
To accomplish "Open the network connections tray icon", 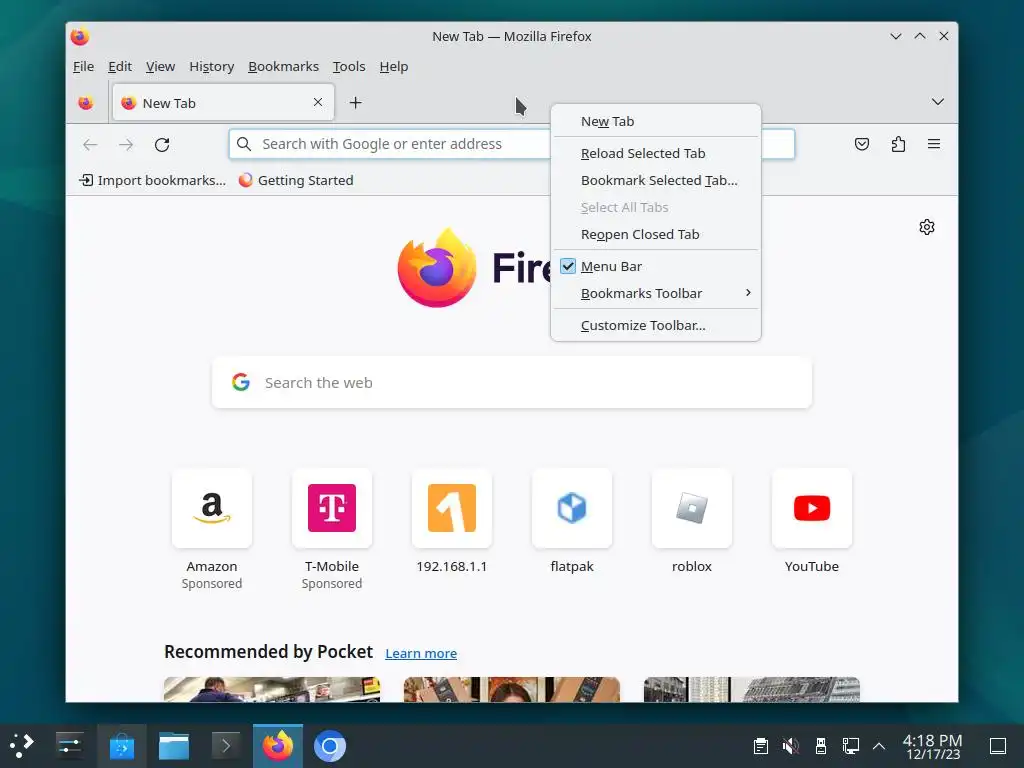I will pyautogui.click(x=851, y=746).
